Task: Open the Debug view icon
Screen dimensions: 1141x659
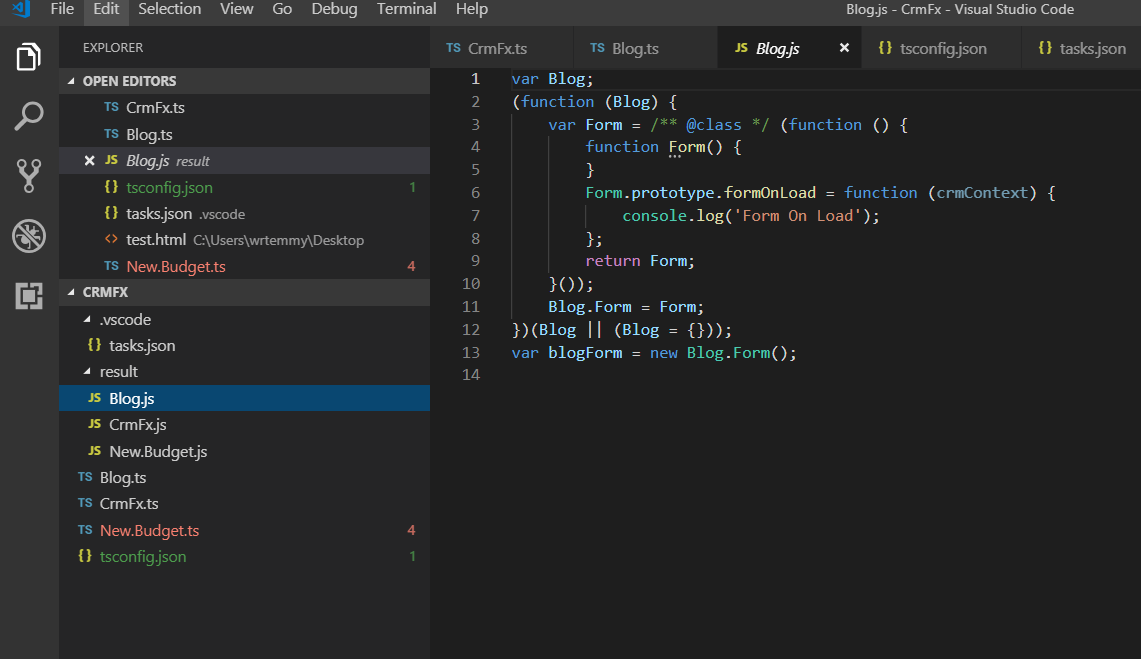Action: pyautogui.click(x=28, y=236)
